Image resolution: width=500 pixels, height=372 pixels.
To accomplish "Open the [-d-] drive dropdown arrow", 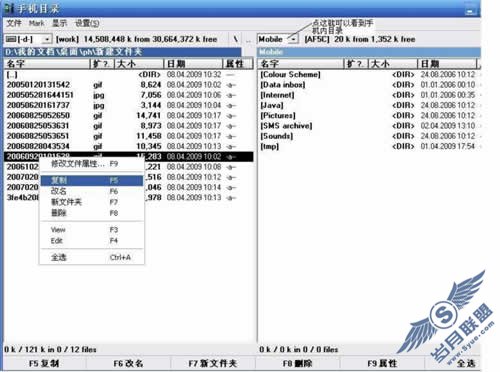I will pyautogui.click(x=47, y=39).
